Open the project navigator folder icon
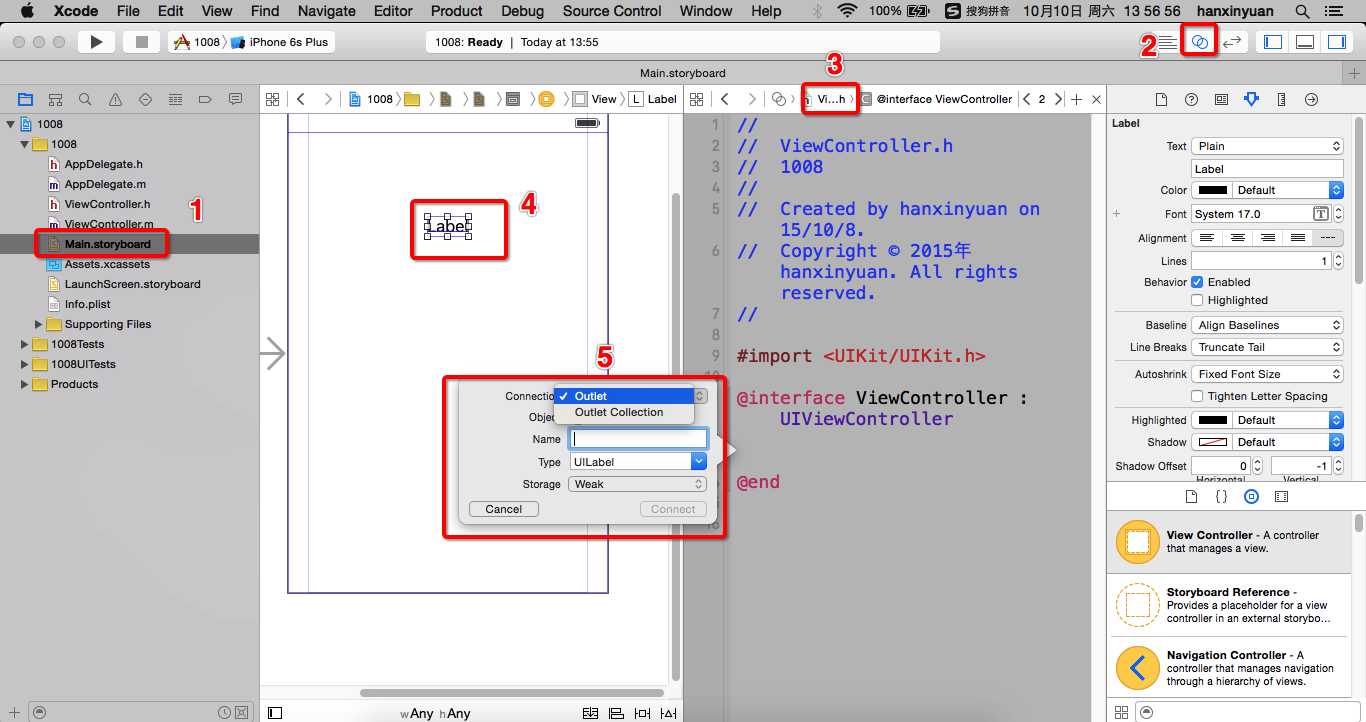 coord(25,99)
